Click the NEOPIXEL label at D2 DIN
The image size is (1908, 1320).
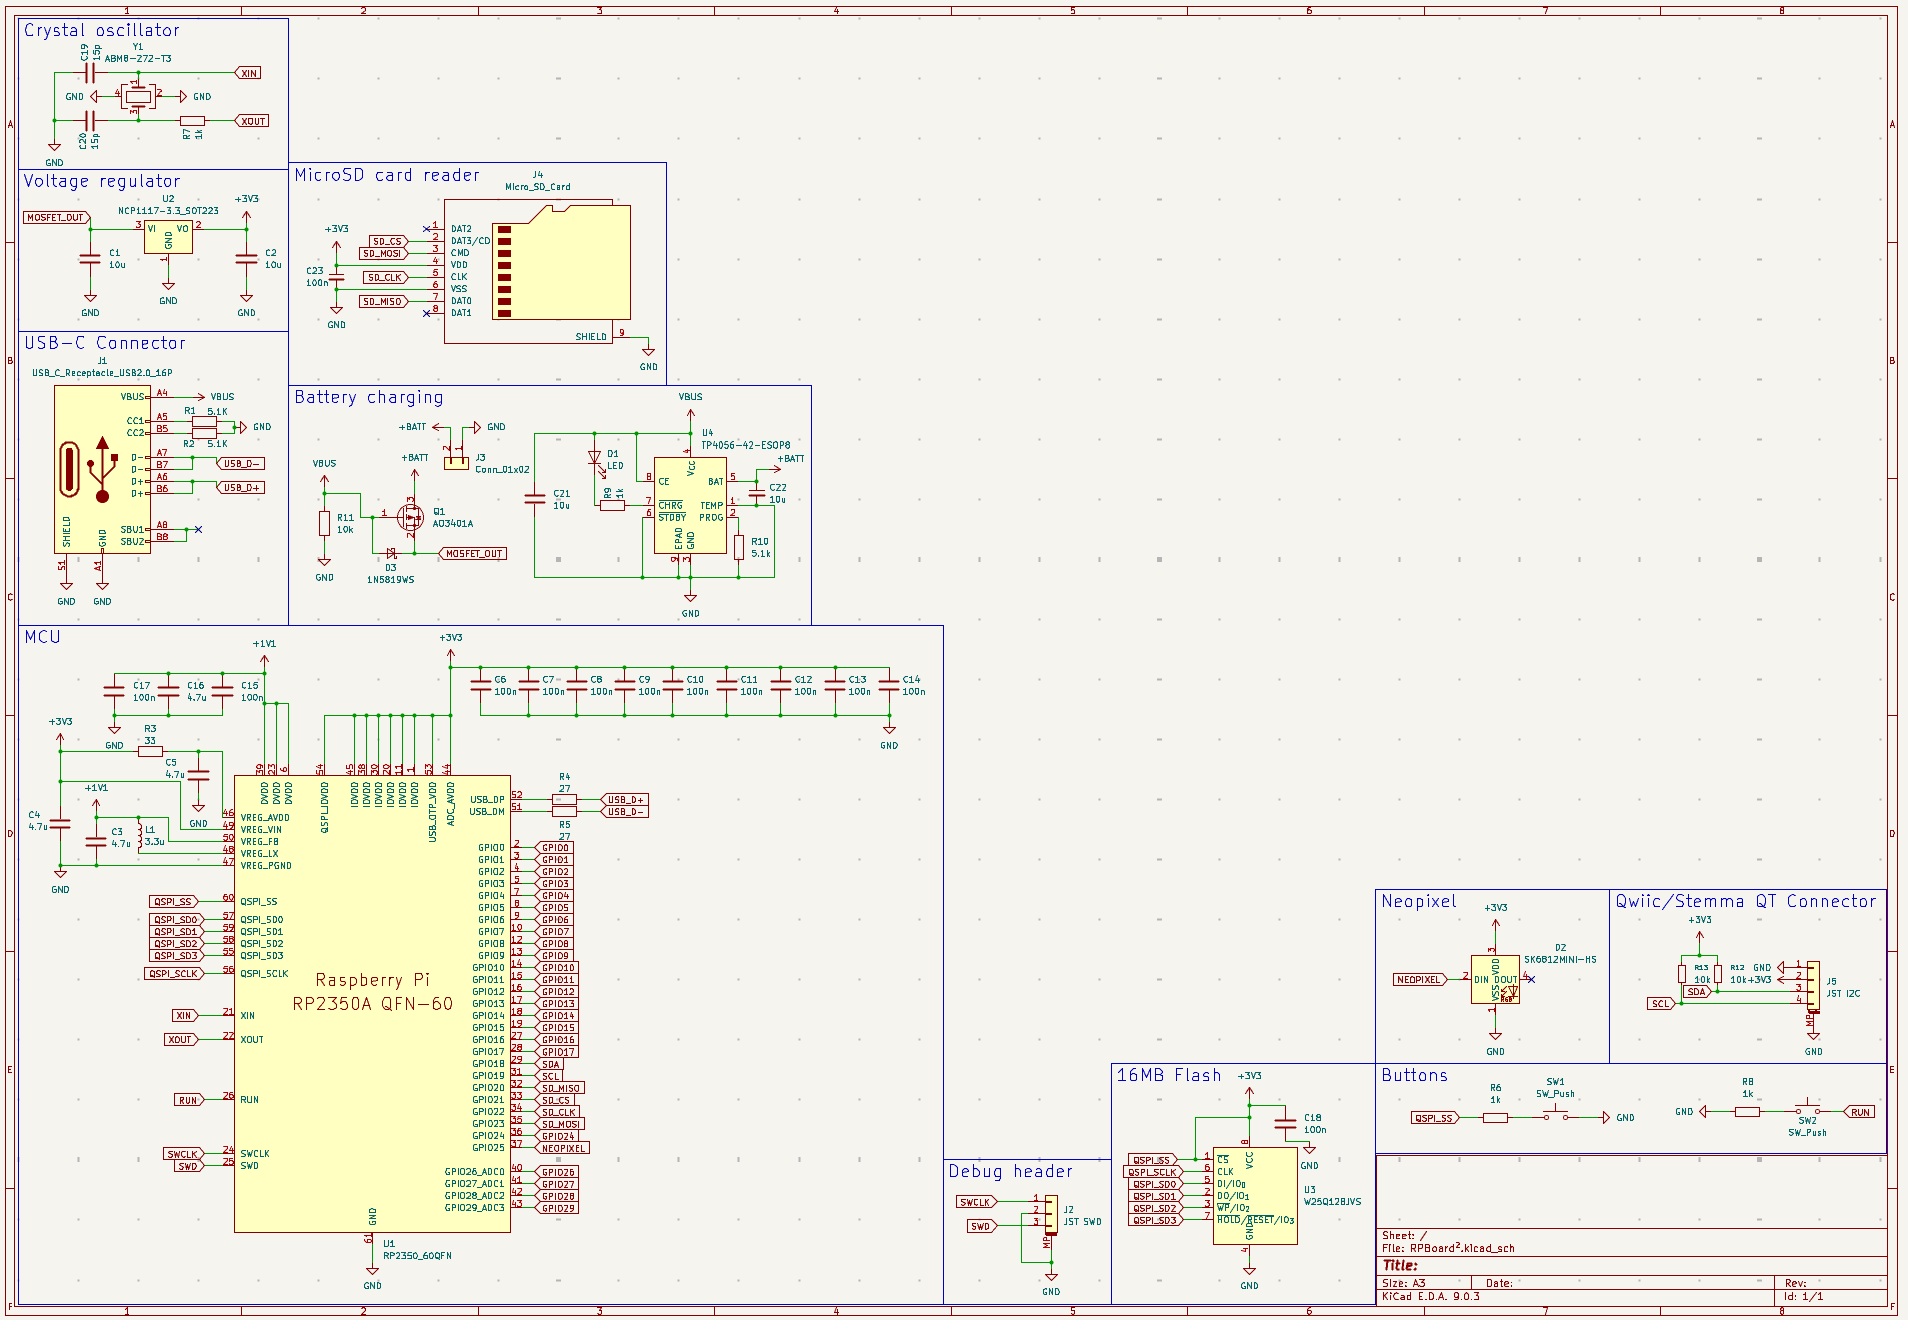(1418, 980)
